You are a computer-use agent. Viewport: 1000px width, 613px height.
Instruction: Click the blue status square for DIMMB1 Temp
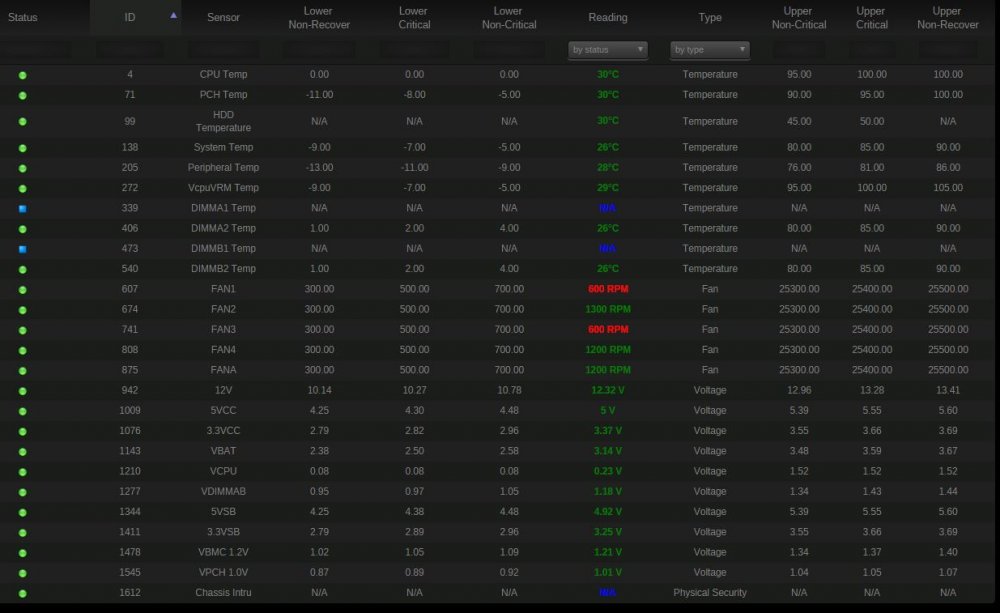(x=22, y=249)
